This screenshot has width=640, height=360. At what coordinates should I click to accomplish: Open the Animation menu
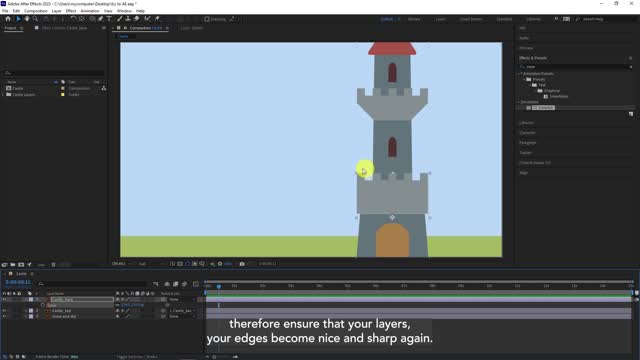point(90,11)
